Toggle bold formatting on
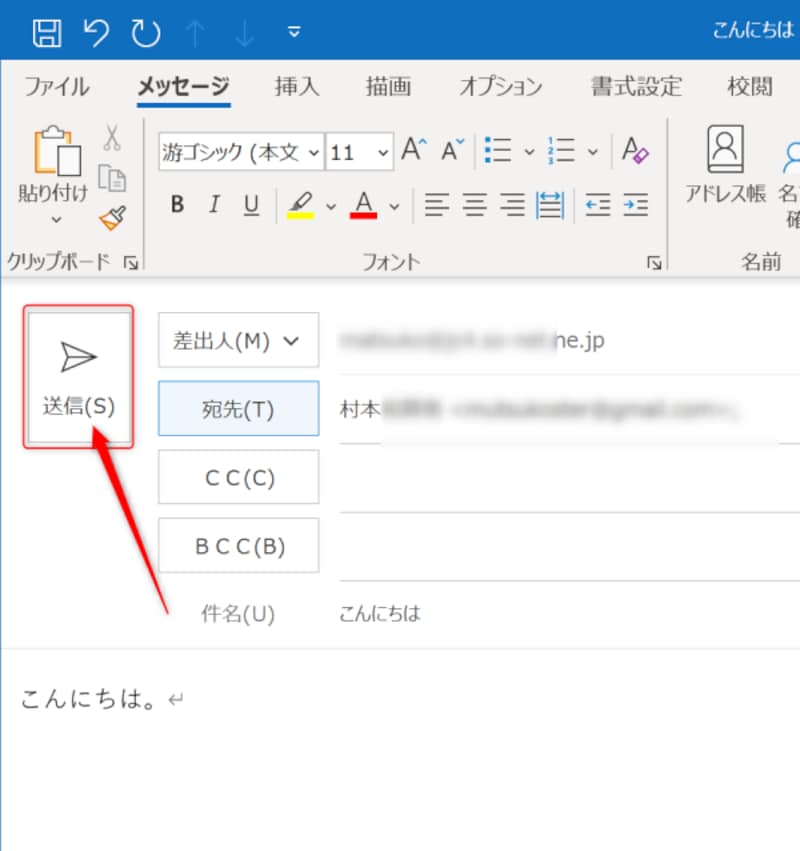This screenshot has height=851, width=800. (177, 205)
